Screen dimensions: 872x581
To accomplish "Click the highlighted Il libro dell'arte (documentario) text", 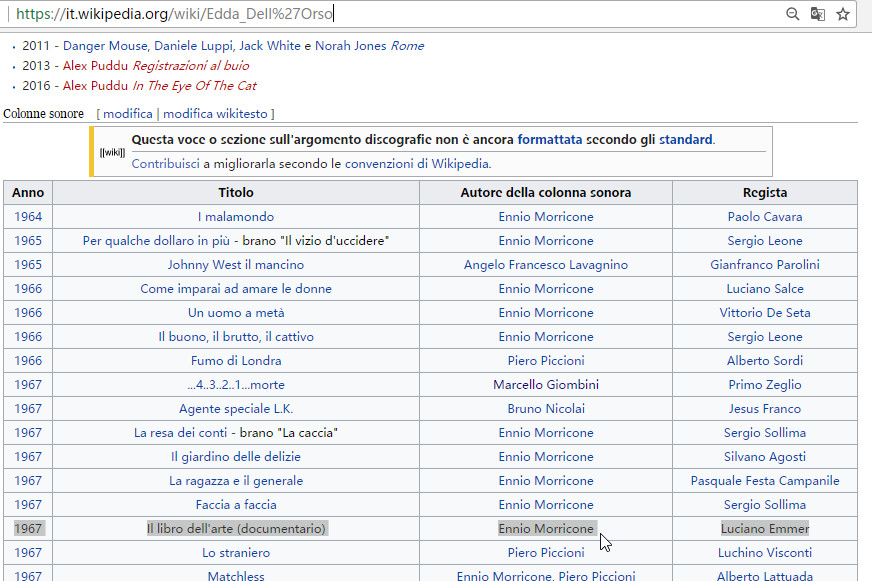I will tap(236, 528).
